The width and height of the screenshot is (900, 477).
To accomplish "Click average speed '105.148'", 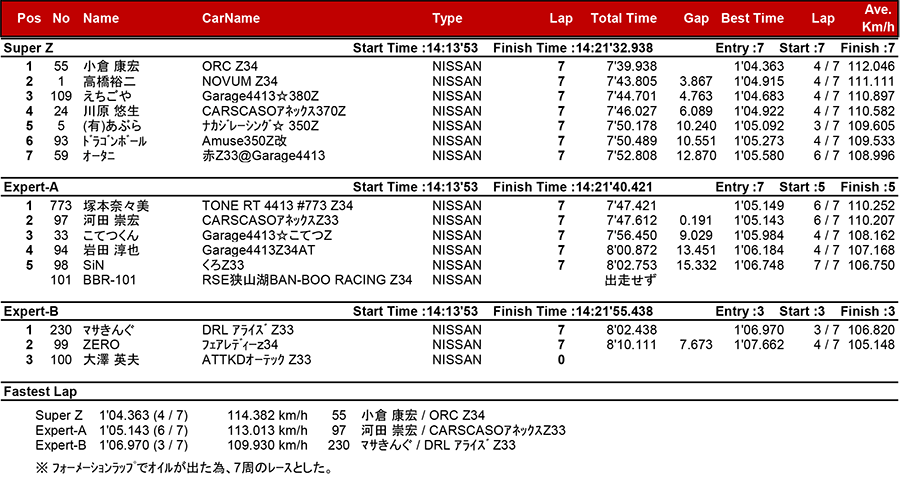I will pyautogui.click(x=871, y=345).
